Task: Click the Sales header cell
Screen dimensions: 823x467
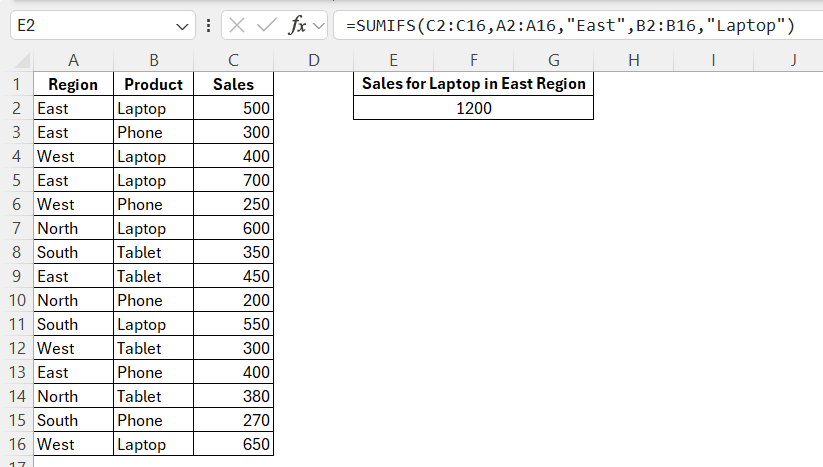Action: (x=233, y=84)
